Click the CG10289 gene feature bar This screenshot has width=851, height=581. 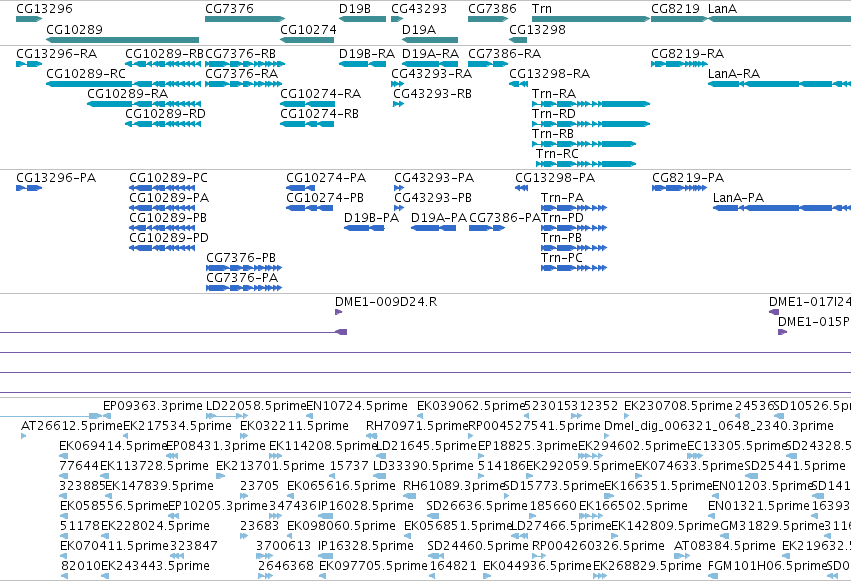pyautogui.click(x=123, y=40)
